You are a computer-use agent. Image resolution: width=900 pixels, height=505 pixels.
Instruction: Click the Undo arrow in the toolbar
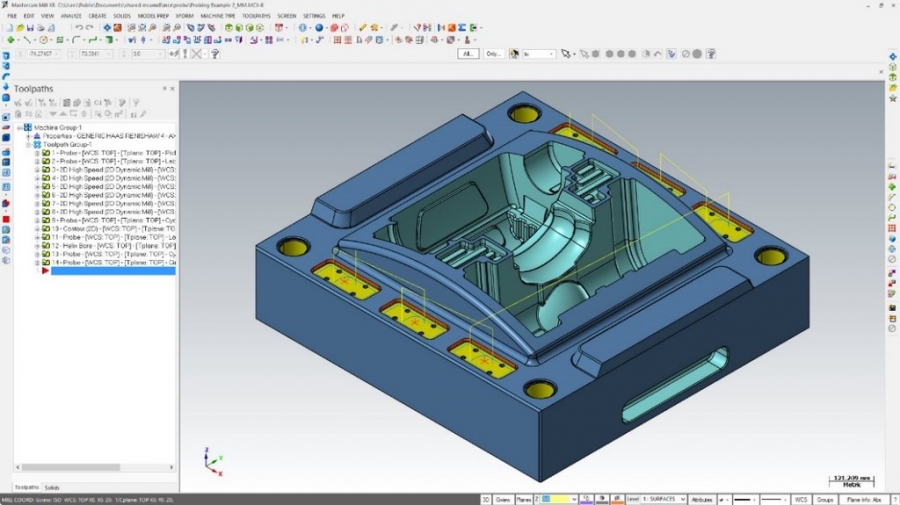coord(80,28)
